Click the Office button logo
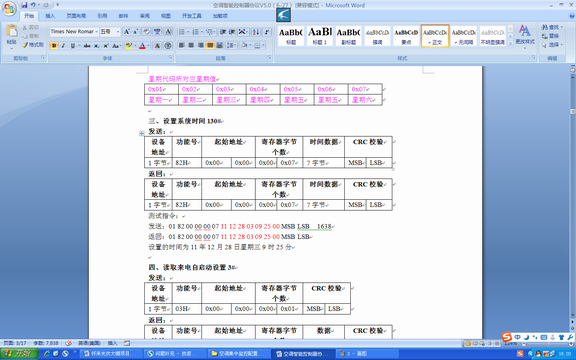Viewport: 576px width, 360px height. click(10, 9)
